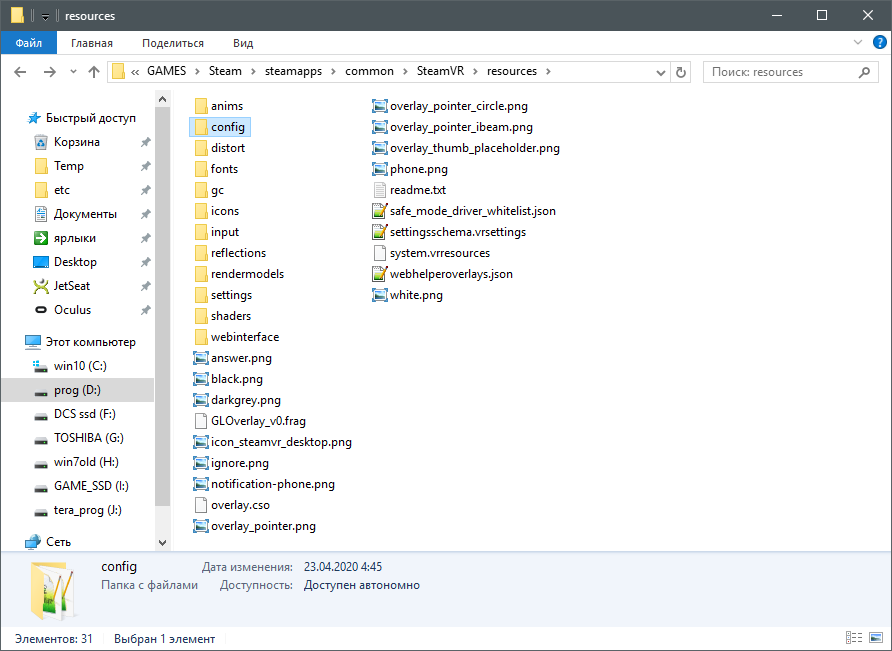Image resolution: width=892 pixels, height=651 pixels.
Task: Open recent locations dropdown arrow
Action: 72,72
